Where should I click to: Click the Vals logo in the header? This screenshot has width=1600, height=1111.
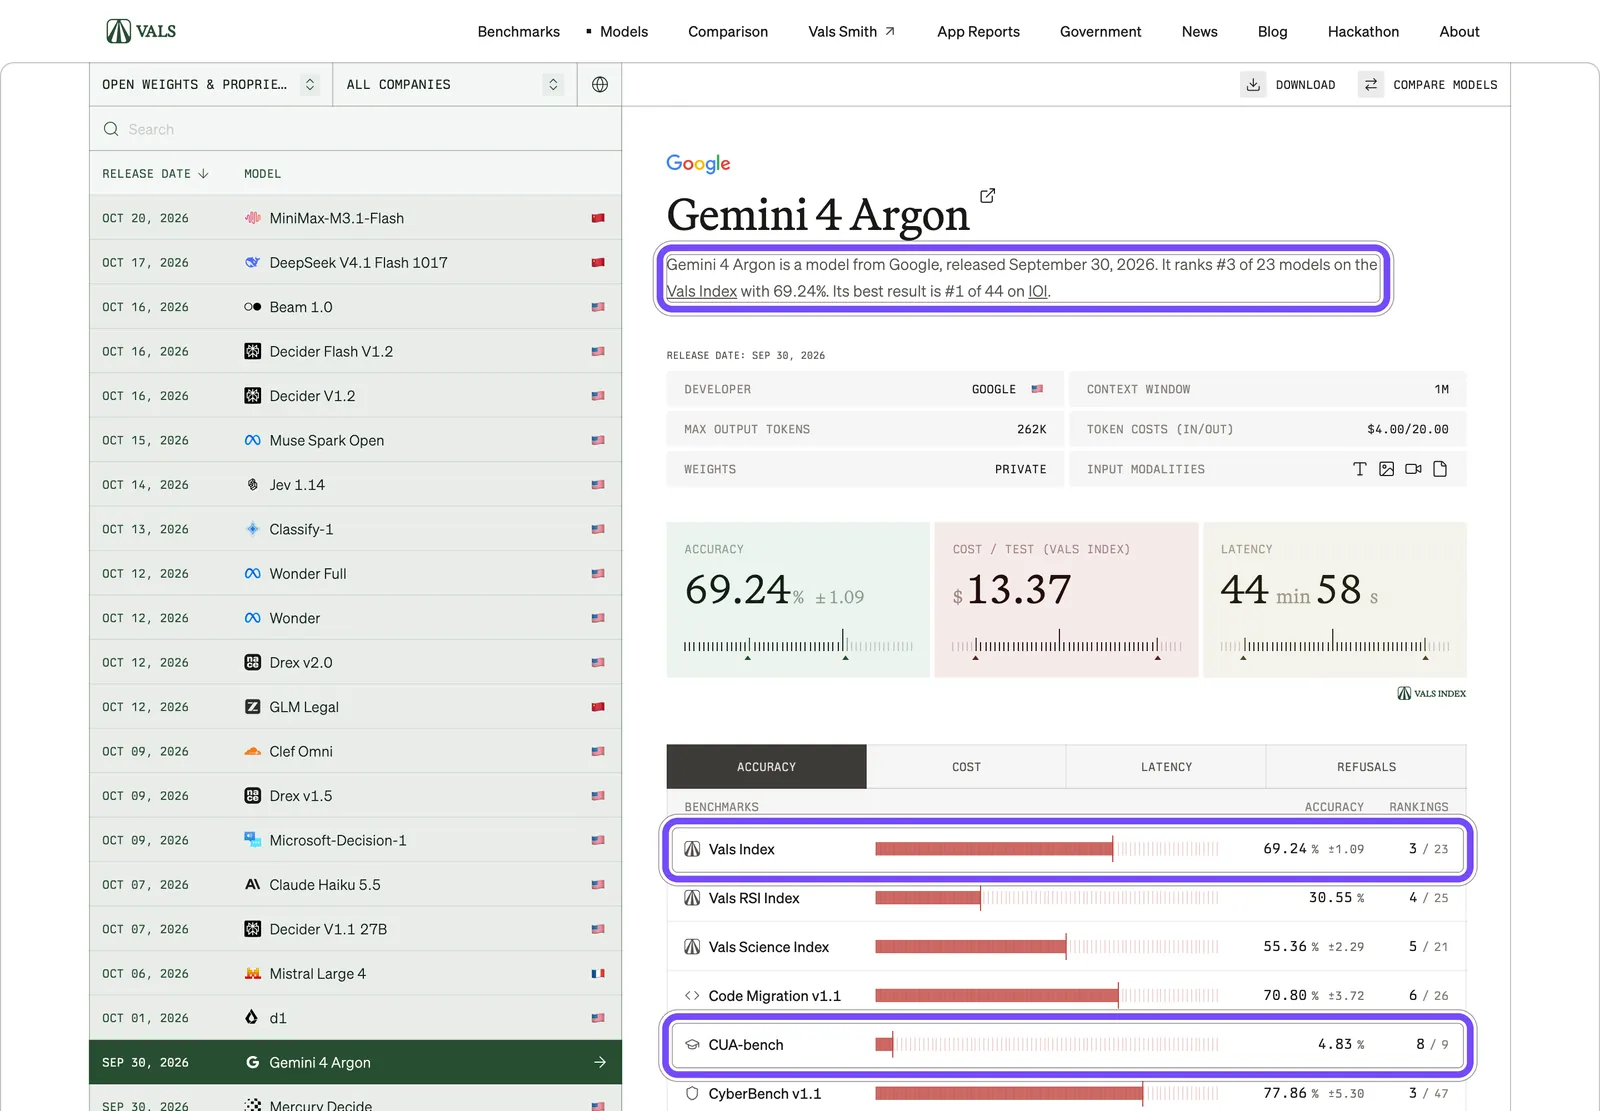click(141, 31)
